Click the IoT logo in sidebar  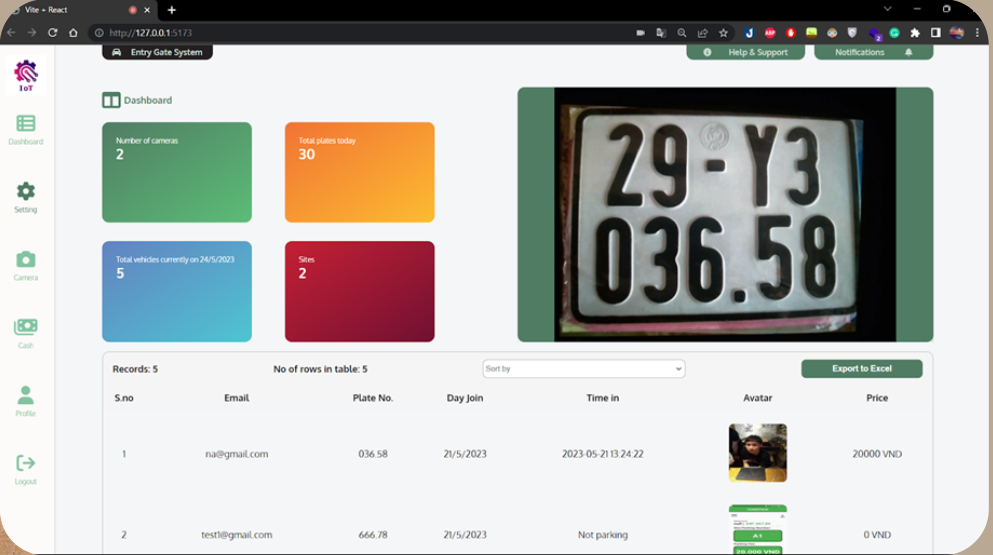[26, 75]
